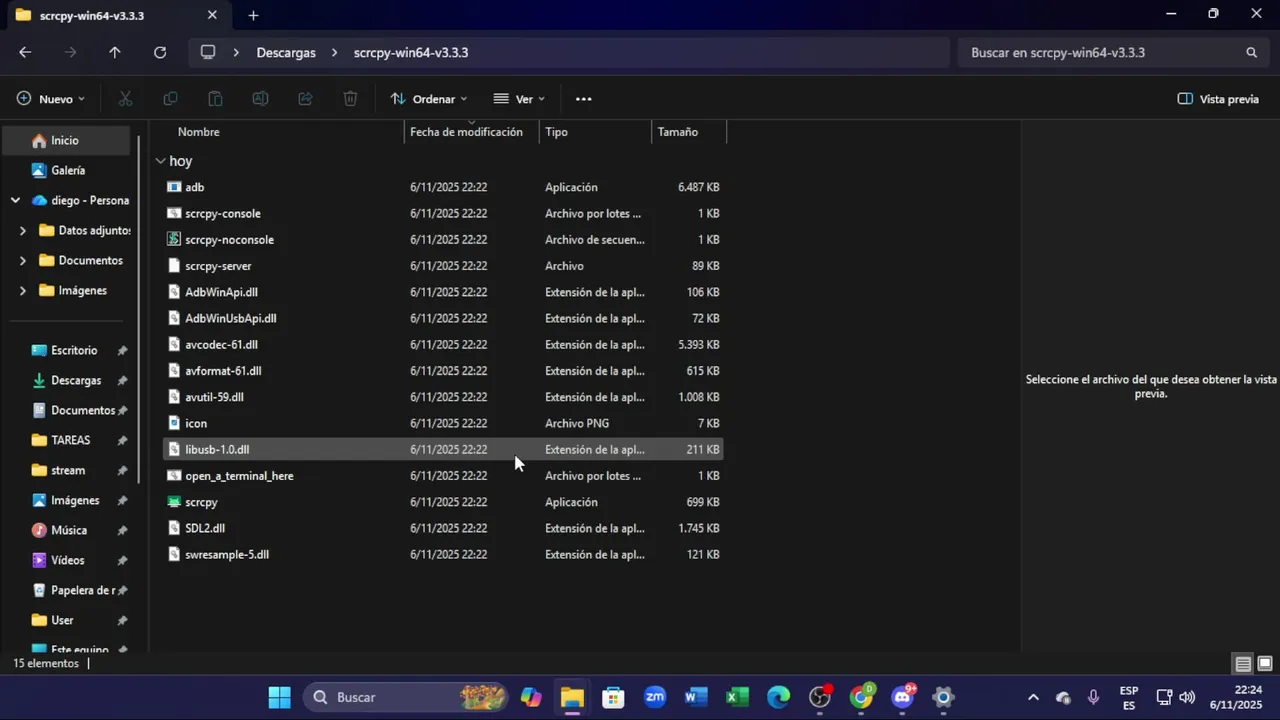Open Excel from taskbar
1280x720 pixels.
pos(737,697)
